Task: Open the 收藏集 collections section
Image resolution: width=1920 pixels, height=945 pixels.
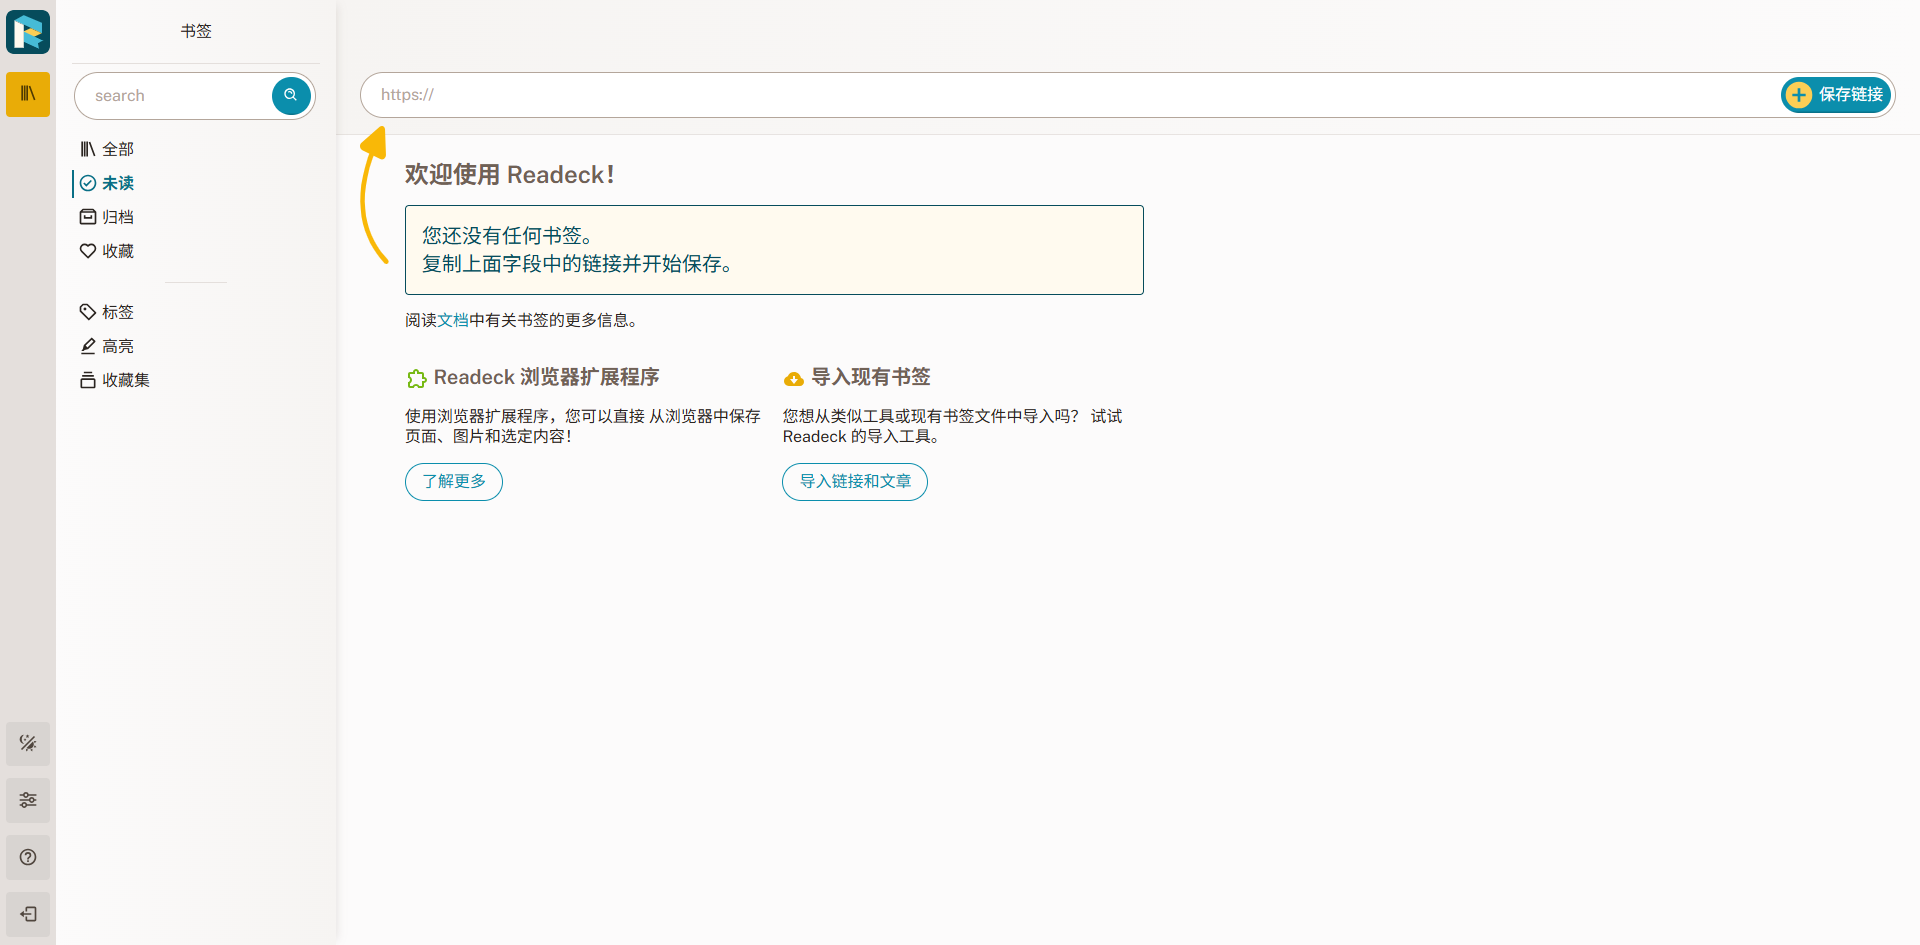Action: coord(127,380)
